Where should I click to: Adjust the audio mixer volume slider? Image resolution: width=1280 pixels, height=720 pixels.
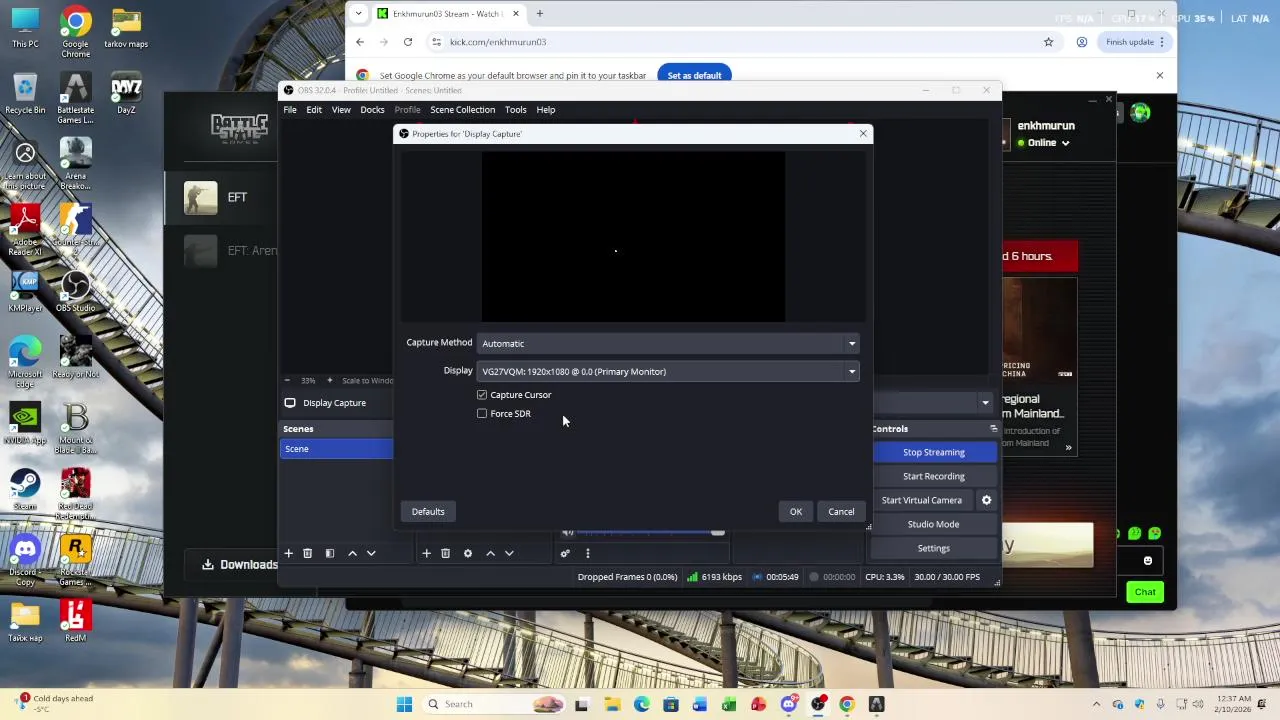(718, 532)
